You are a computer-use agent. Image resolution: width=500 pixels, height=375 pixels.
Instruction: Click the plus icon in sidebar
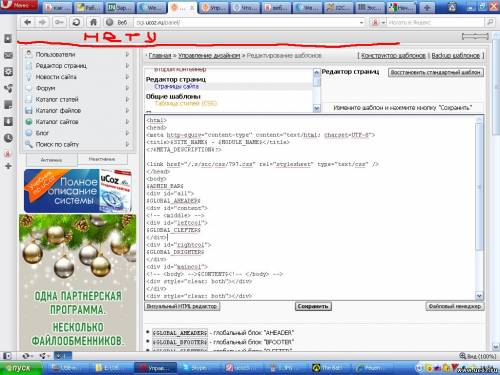tap(8, 166)
